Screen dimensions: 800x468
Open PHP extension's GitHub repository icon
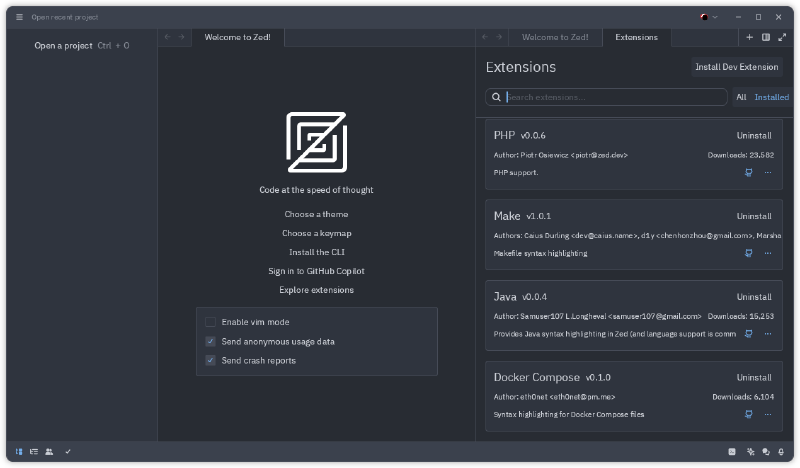pos(748,172)
